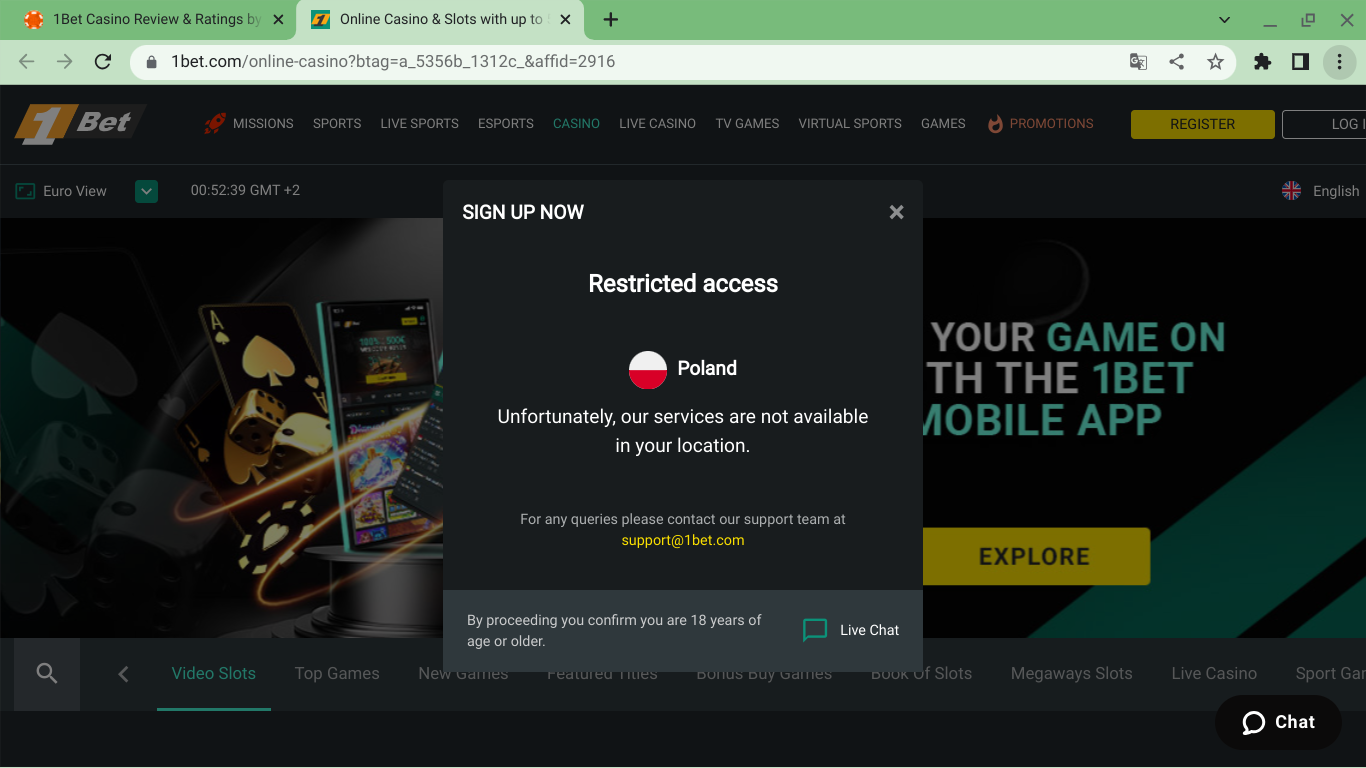Click the search magnifier icon
The image size is (1366, 768).
47,673
